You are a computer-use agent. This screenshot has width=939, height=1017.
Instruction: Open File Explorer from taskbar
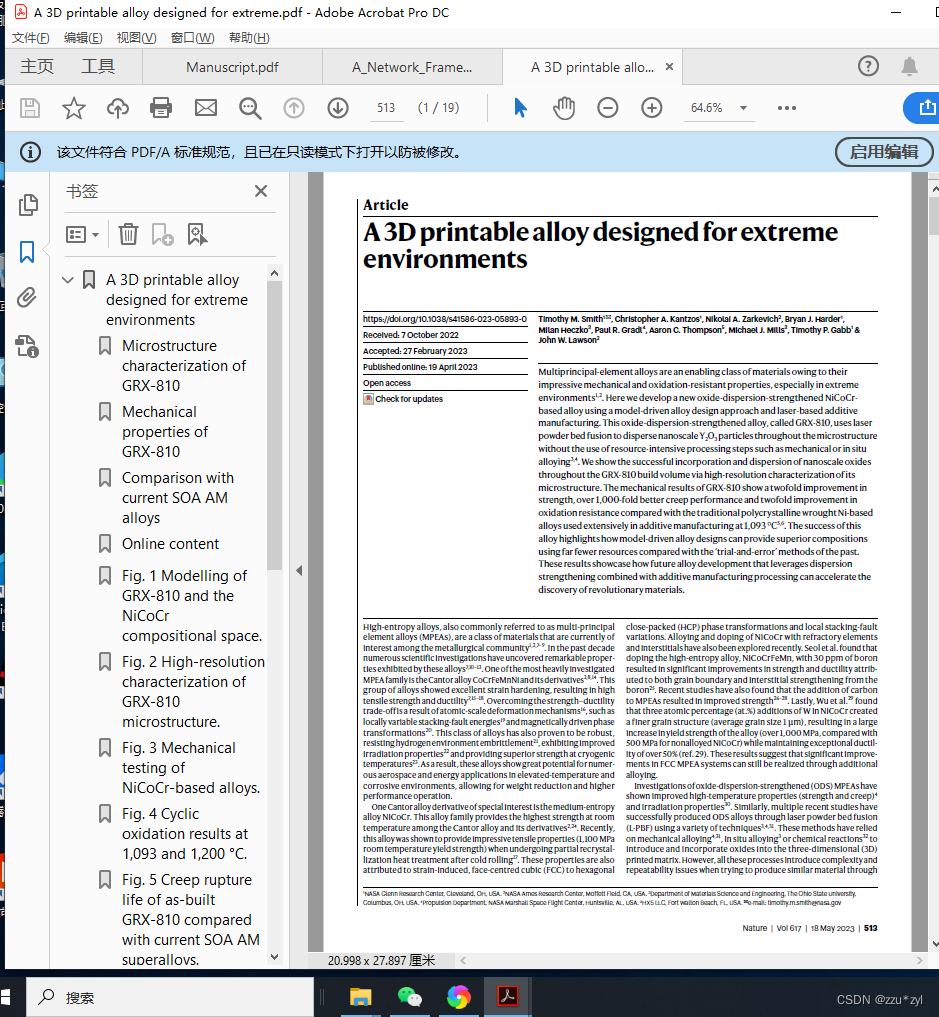(x=360, y=997)
